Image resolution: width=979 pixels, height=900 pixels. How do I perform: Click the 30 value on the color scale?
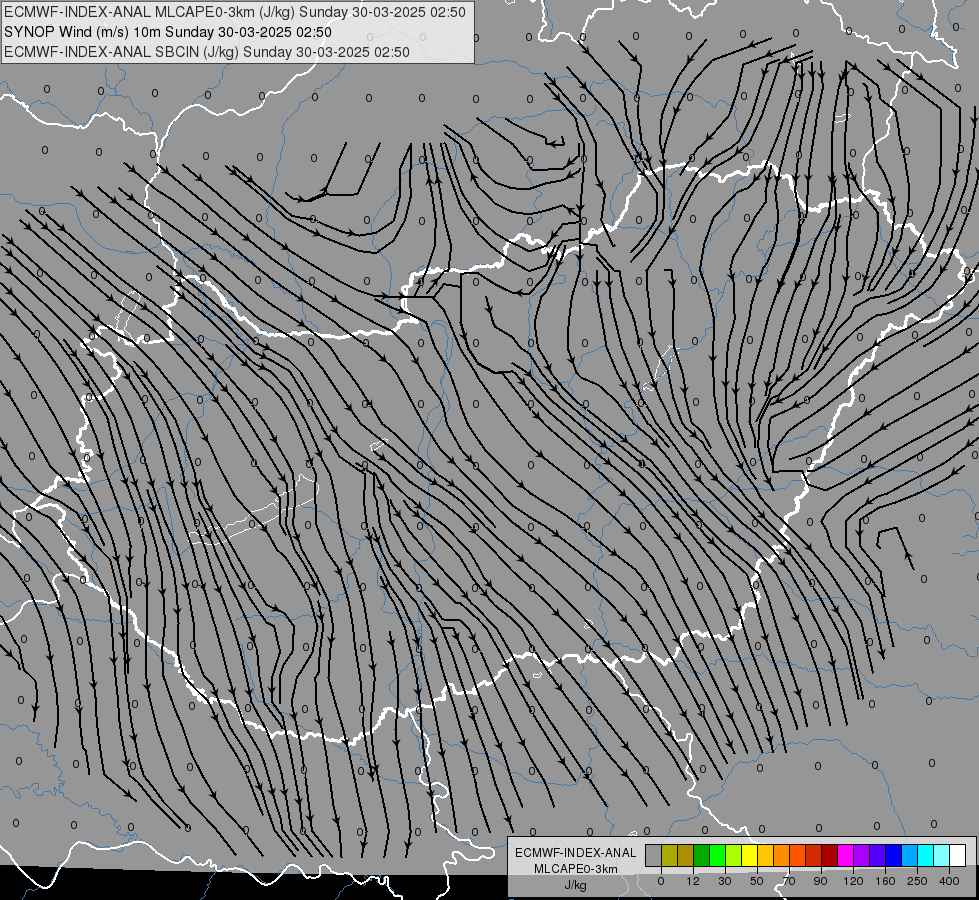pos(725,881)
